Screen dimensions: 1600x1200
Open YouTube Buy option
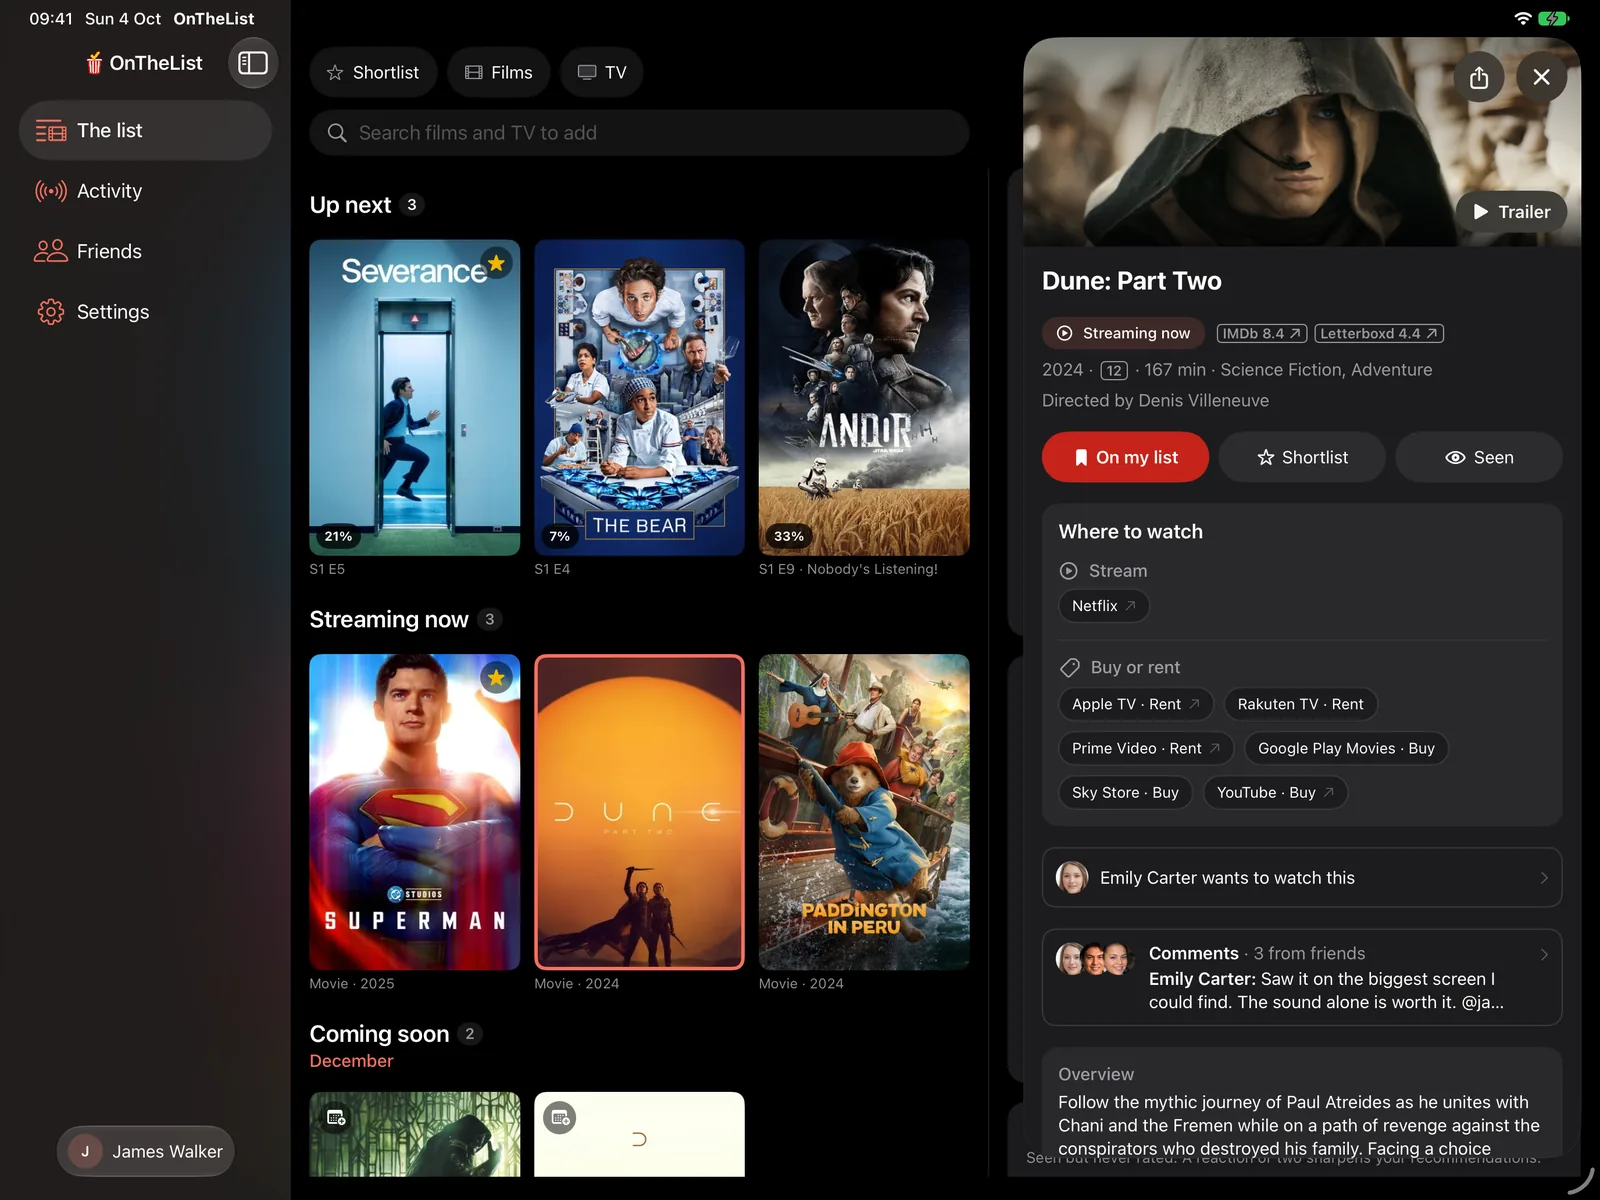[1276, 792]
